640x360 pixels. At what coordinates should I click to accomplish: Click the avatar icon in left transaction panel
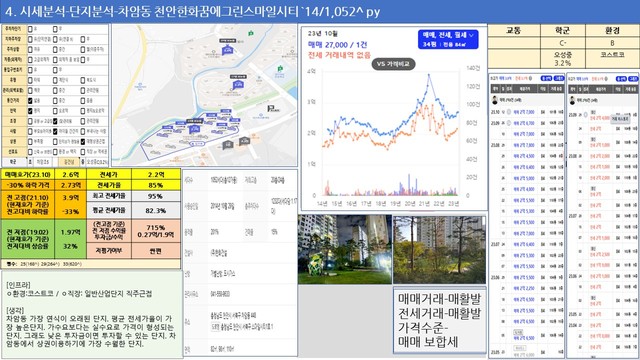(x=495, y=100)
